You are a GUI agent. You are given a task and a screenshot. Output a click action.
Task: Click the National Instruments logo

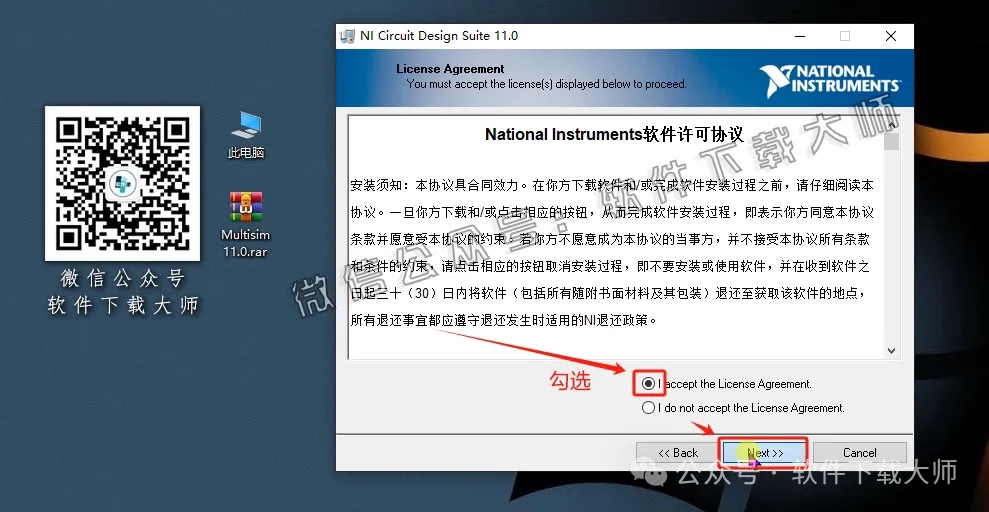829,81
